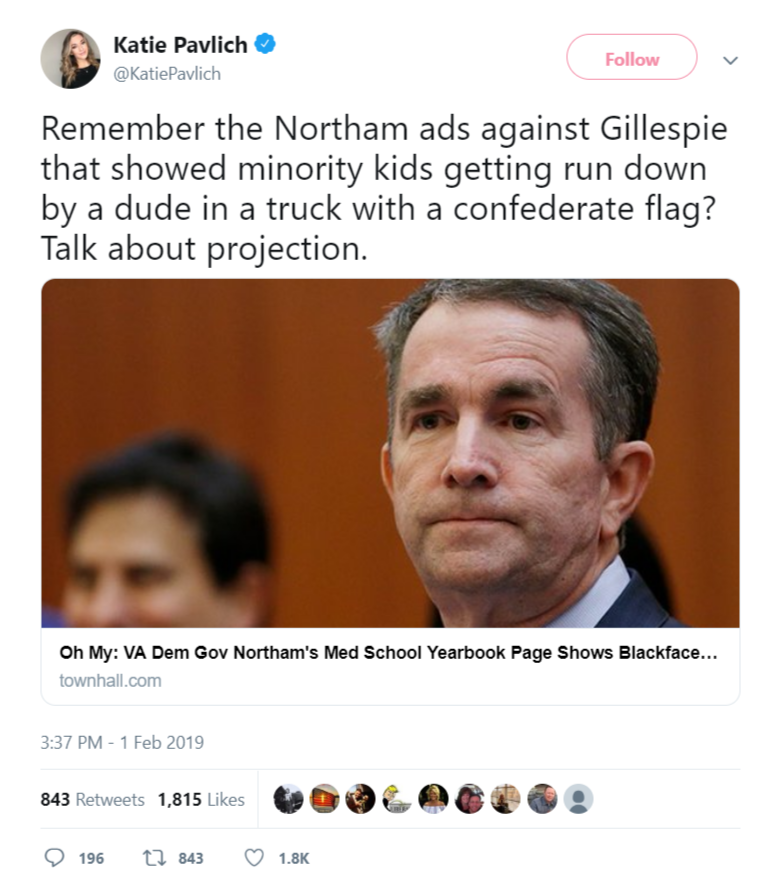
Task: Open the article card preview image
Action: point(390,453)
